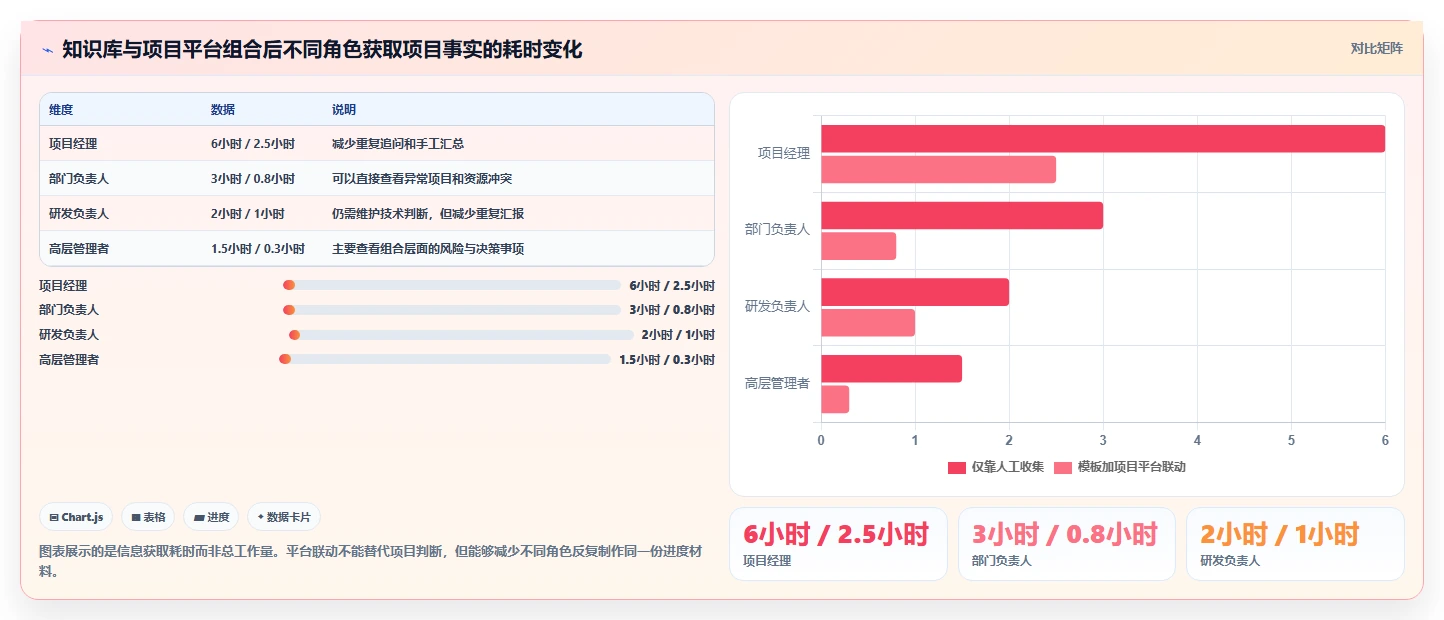The image size is (1444, 620).
Task: Click the 高层管理者 progress bar
Action: (445, 359)
